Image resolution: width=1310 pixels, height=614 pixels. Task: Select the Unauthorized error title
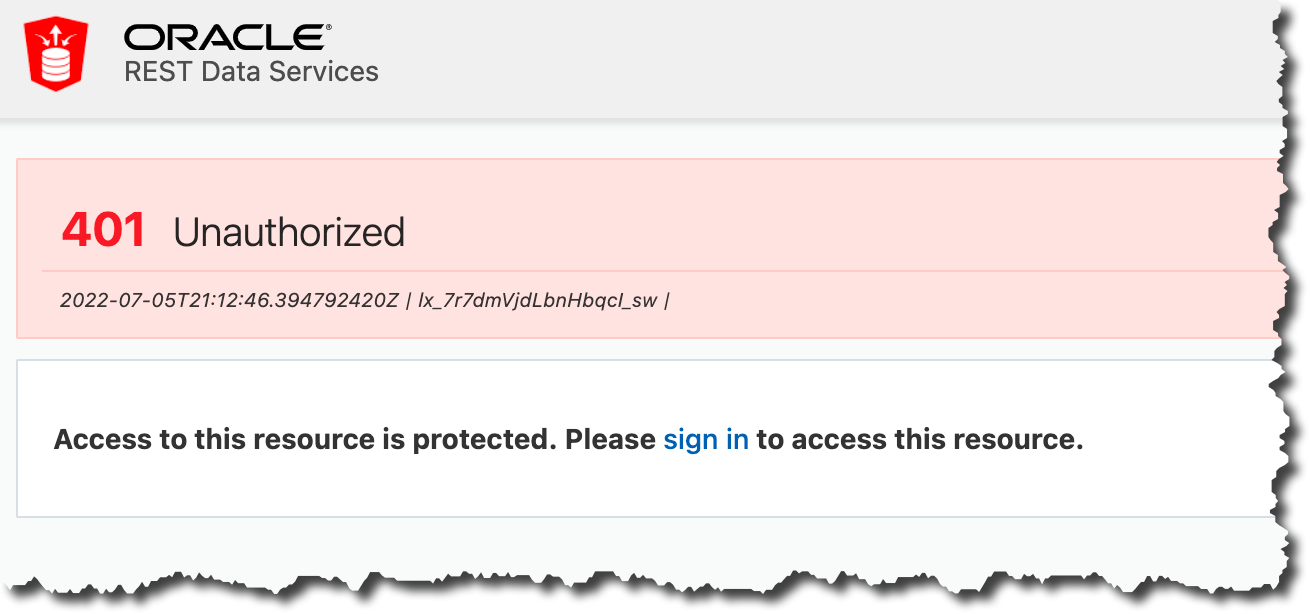(x=288, y=231)
